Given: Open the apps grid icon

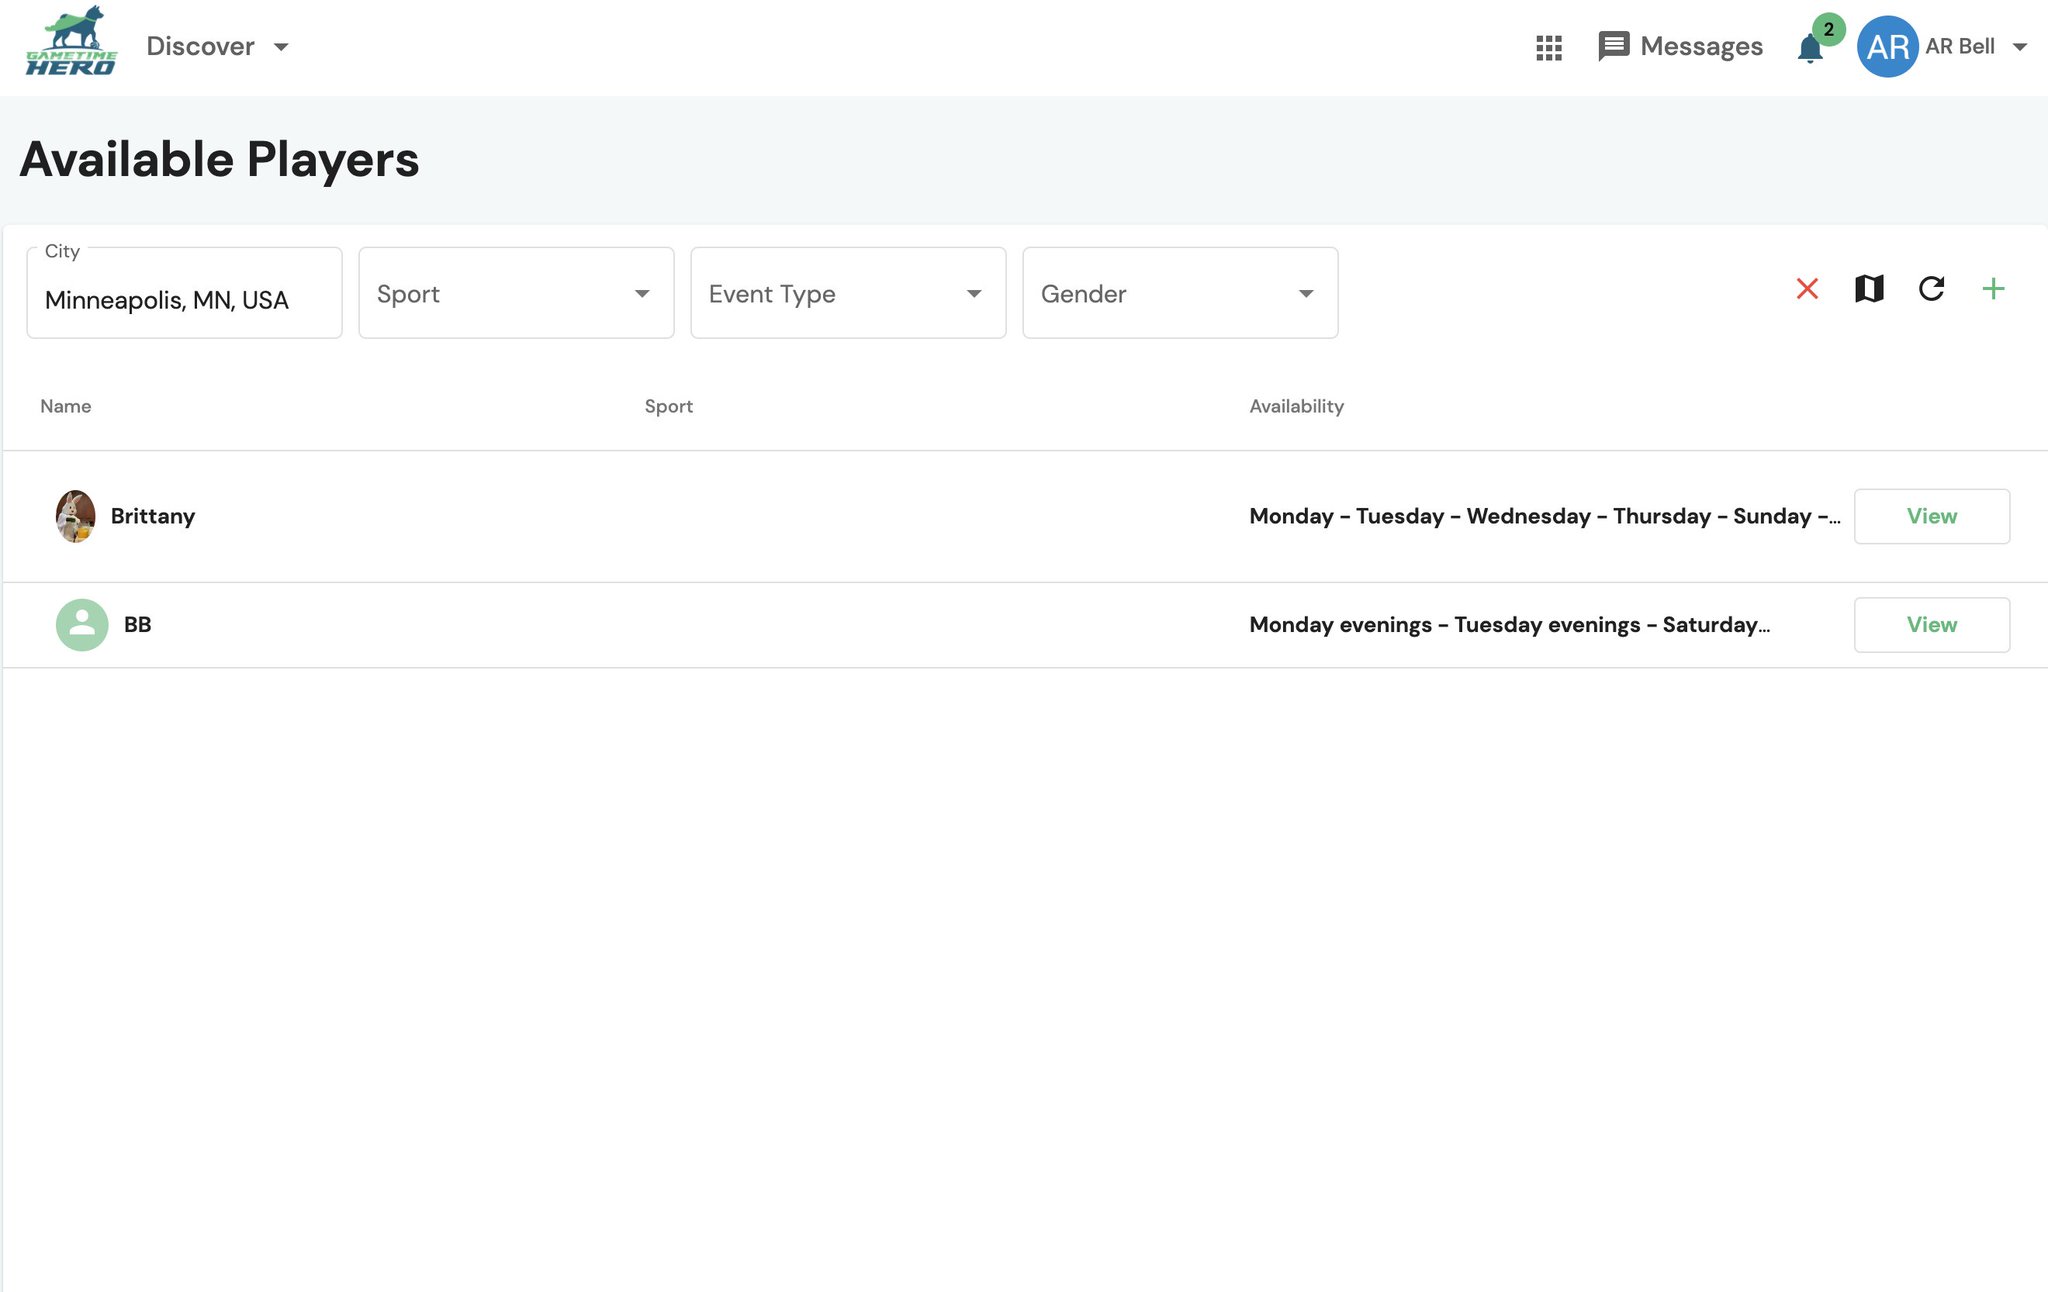Looking at the screenshot, I should 1548,47.
